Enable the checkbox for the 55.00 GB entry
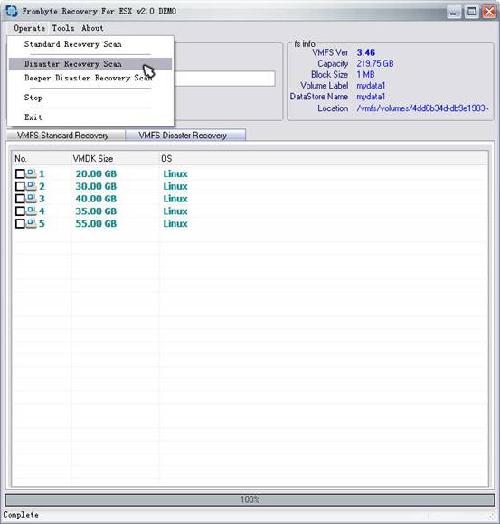 [20, 224]
